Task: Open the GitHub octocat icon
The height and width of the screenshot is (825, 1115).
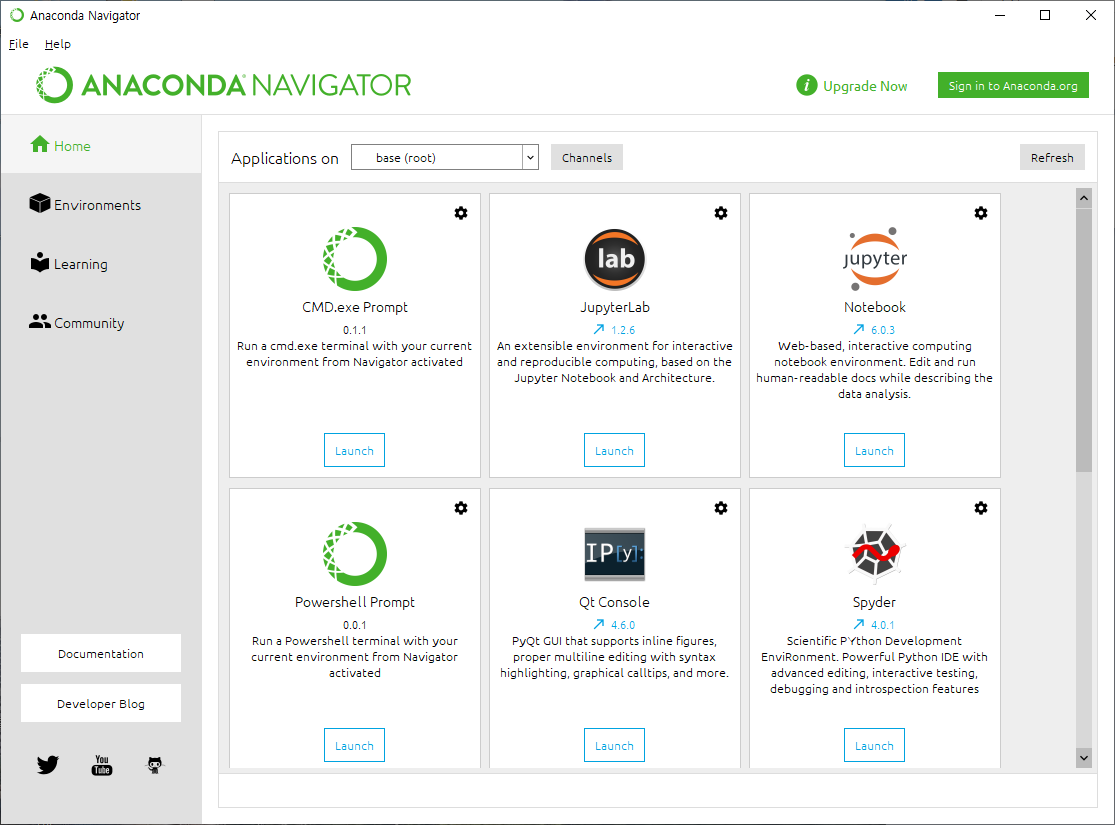Action: coord(154,765)
